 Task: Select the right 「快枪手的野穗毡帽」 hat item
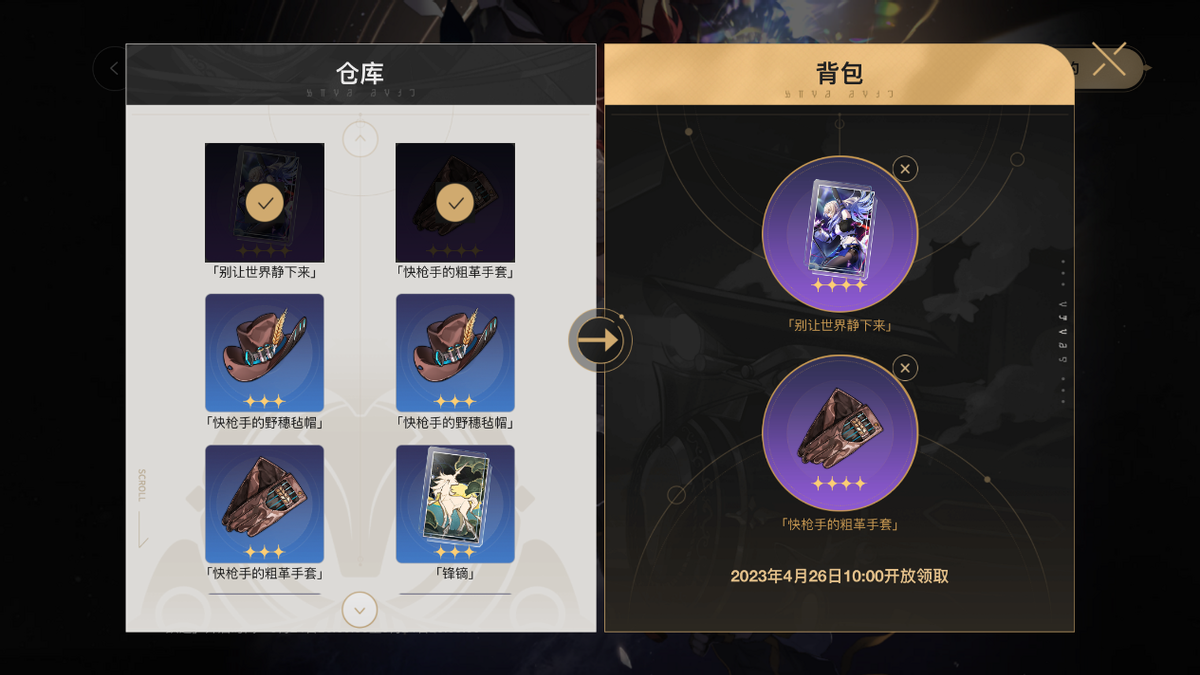coord(455,353)
